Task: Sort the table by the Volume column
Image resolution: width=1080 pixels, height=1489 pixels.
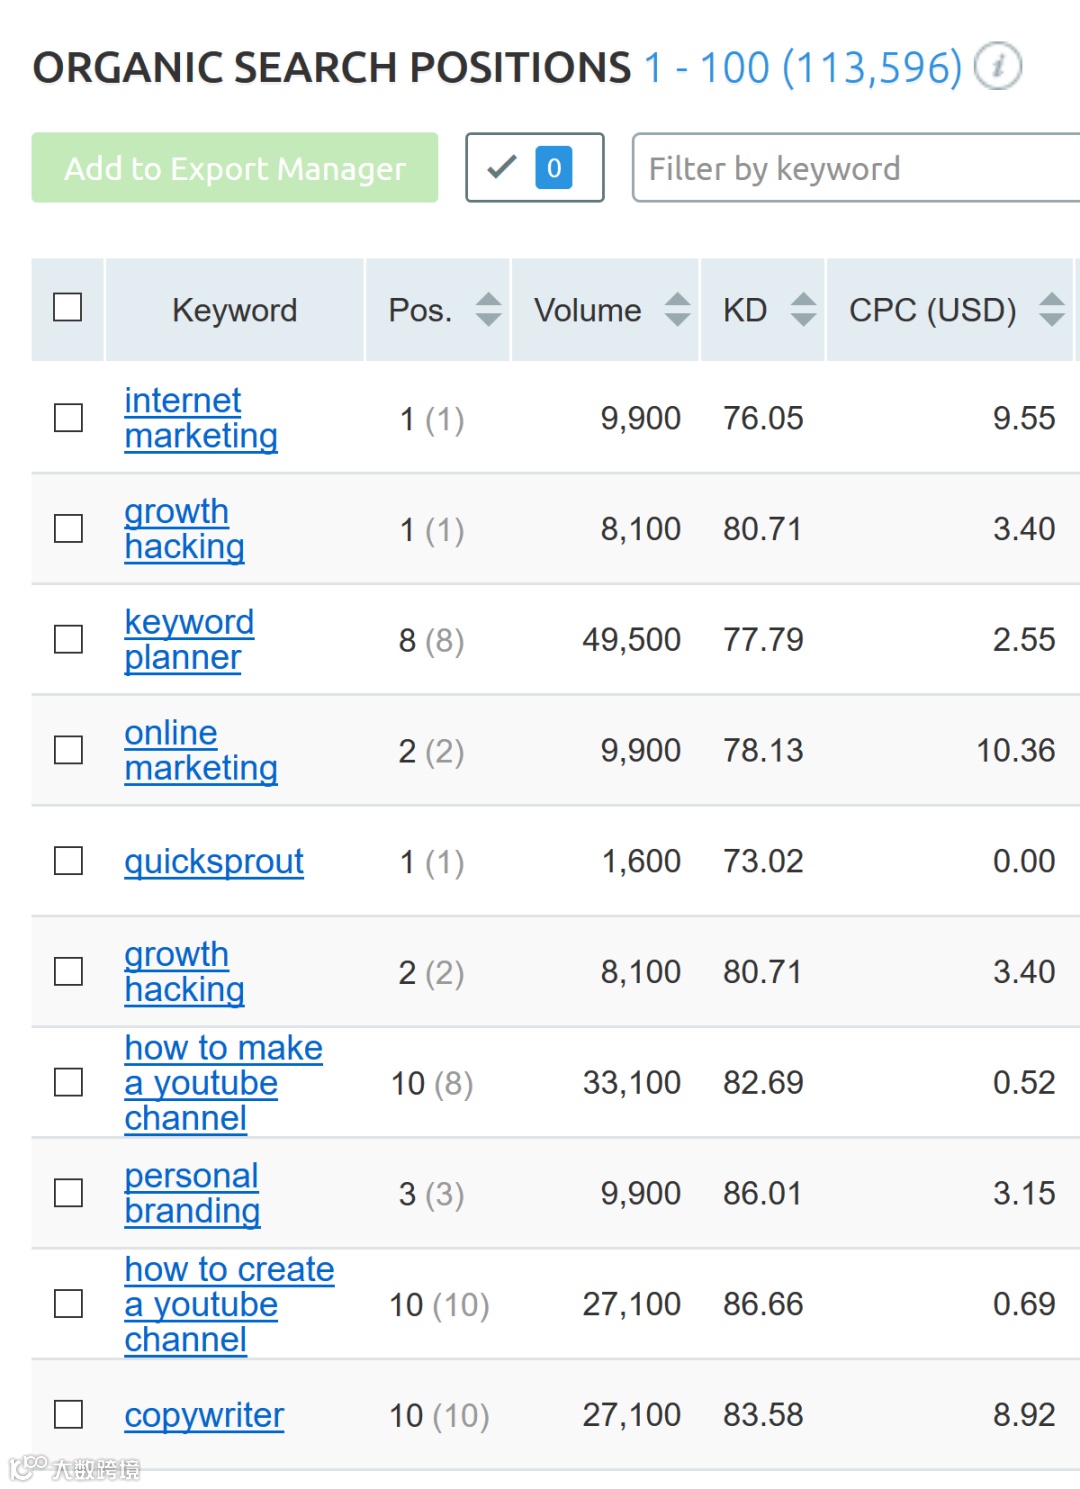Action: tap(677, 309)
